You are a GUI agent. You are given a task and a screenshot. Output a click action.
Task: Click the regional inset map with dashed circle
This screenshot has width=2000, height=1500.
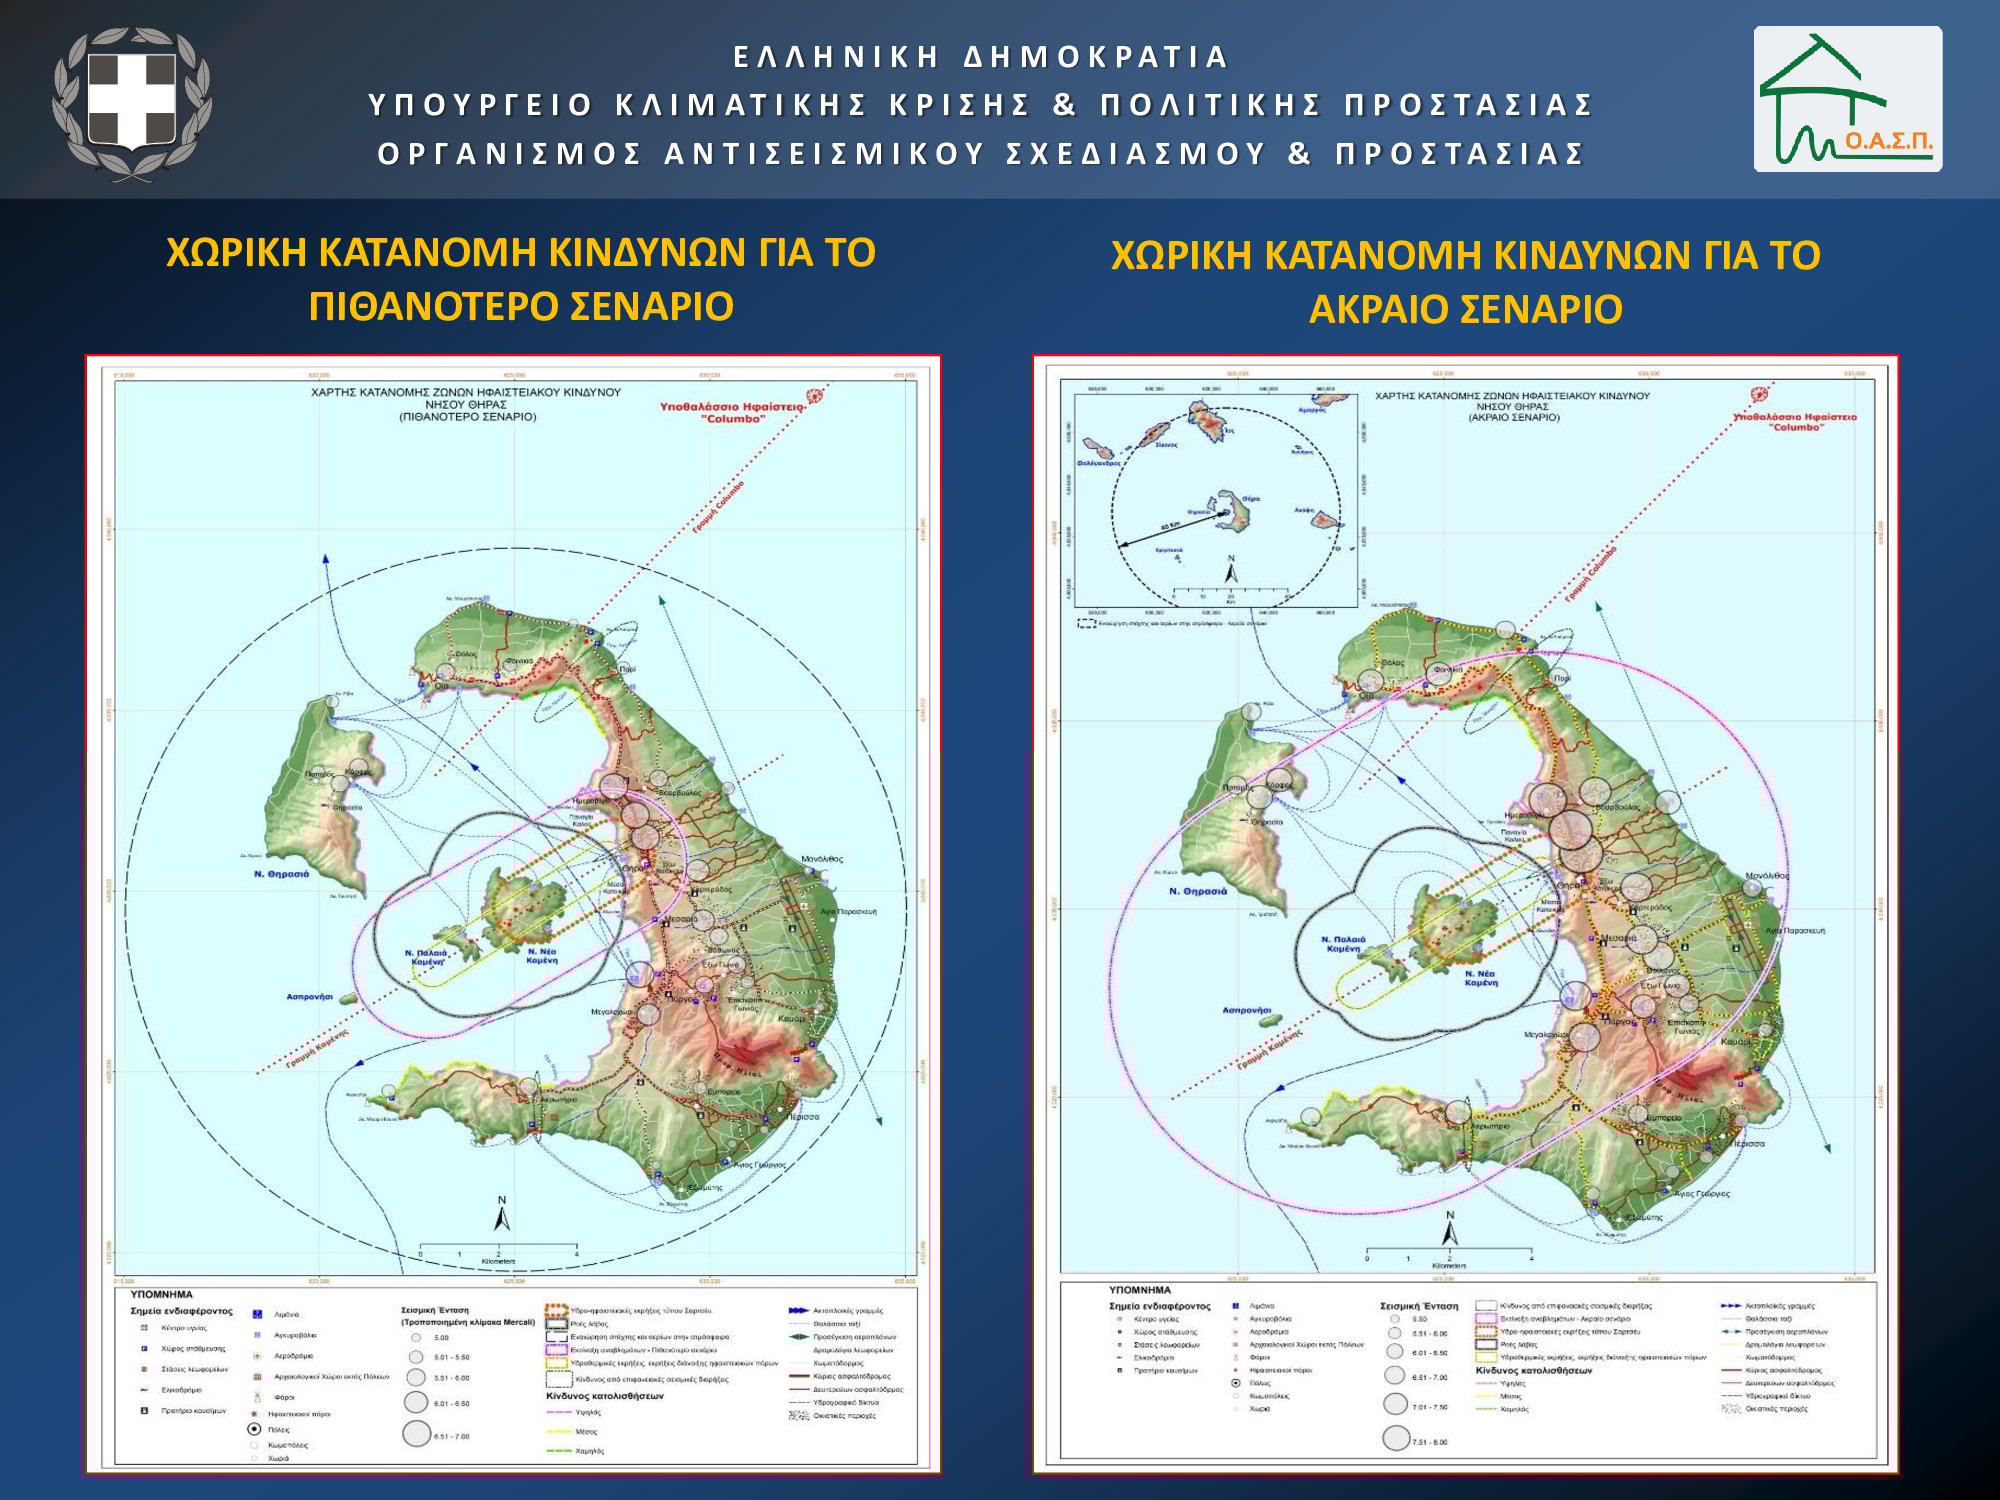(x=1216, y=500)
